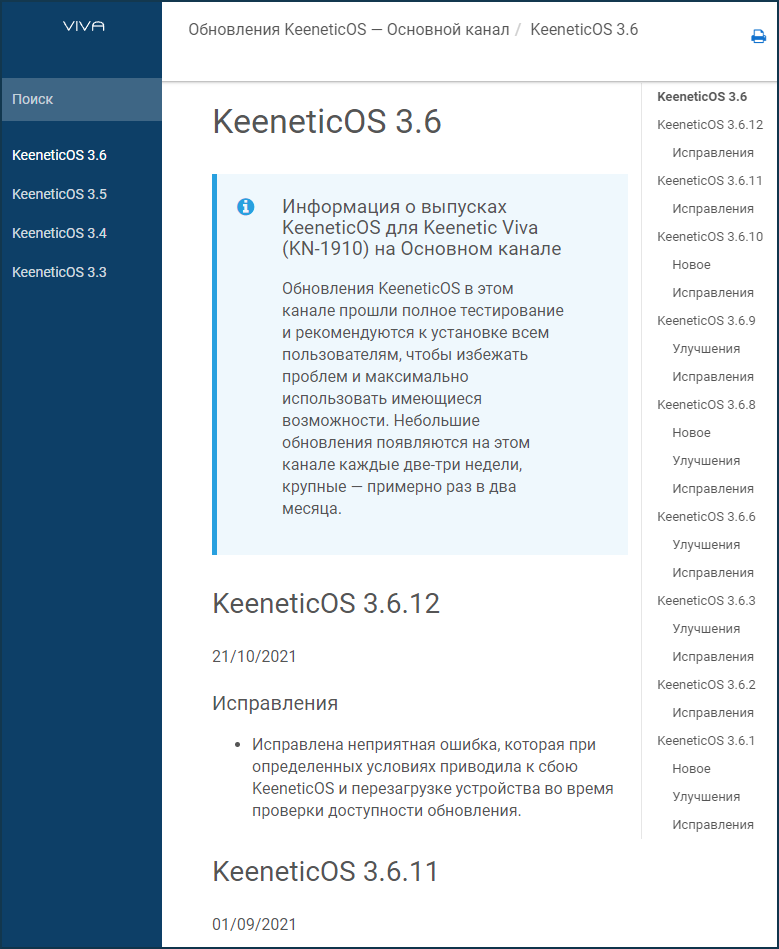Click the date 21/10/2021
Image resolution: width=779 pixels, height=949 pixels.
[x=254, y=657]
